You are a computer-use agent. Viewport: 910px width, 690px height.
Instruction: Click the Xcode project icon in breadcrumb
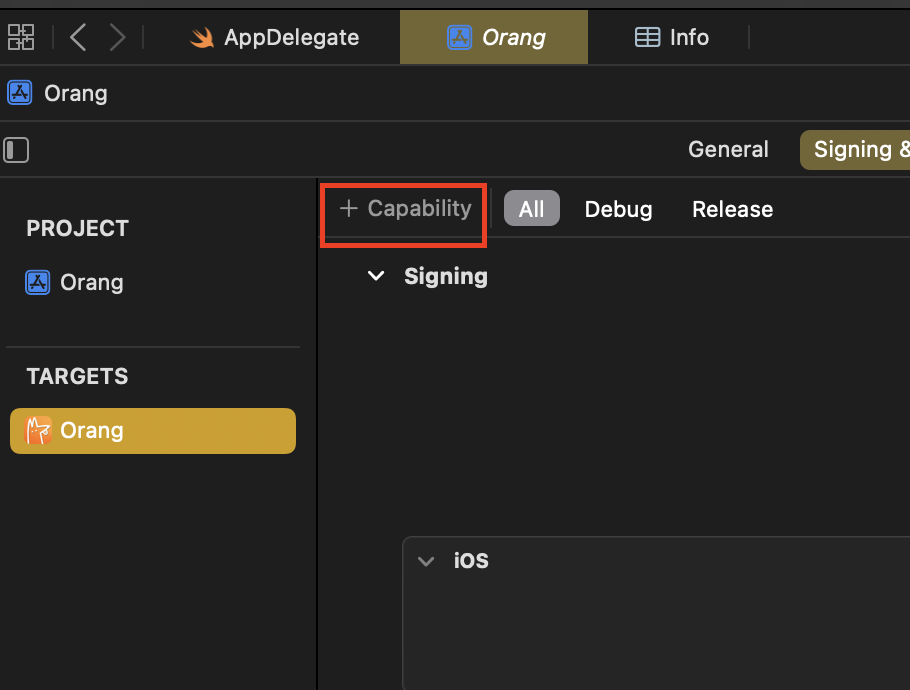tap(20, 93)
